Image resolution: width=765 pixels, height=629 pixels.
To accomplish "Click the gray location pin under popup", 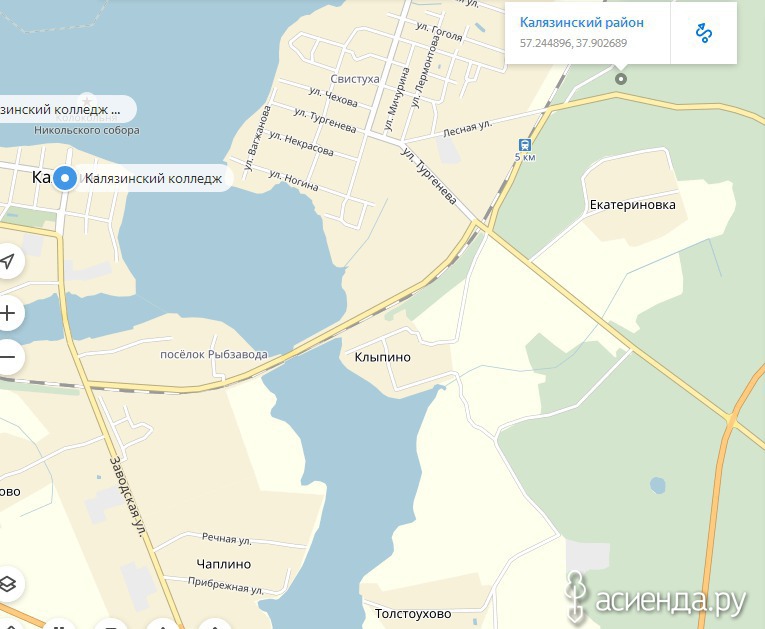I will 621,79.
